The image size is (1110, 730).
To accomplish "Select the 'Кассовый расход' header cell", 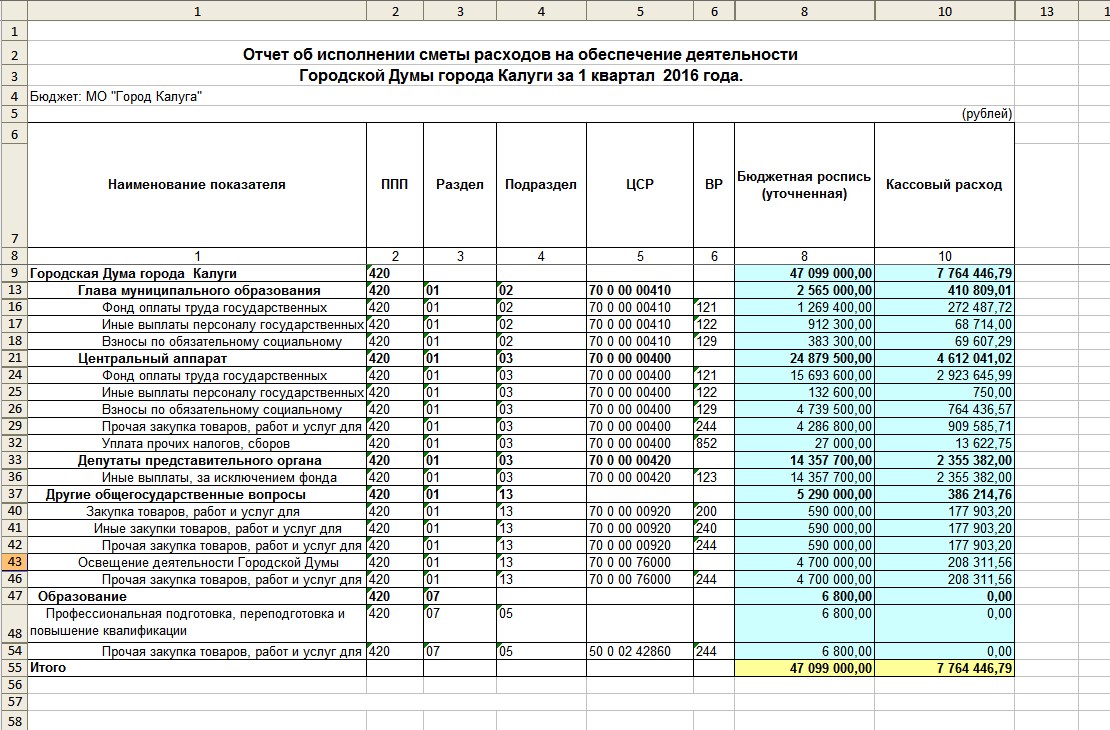I will 944,185.
